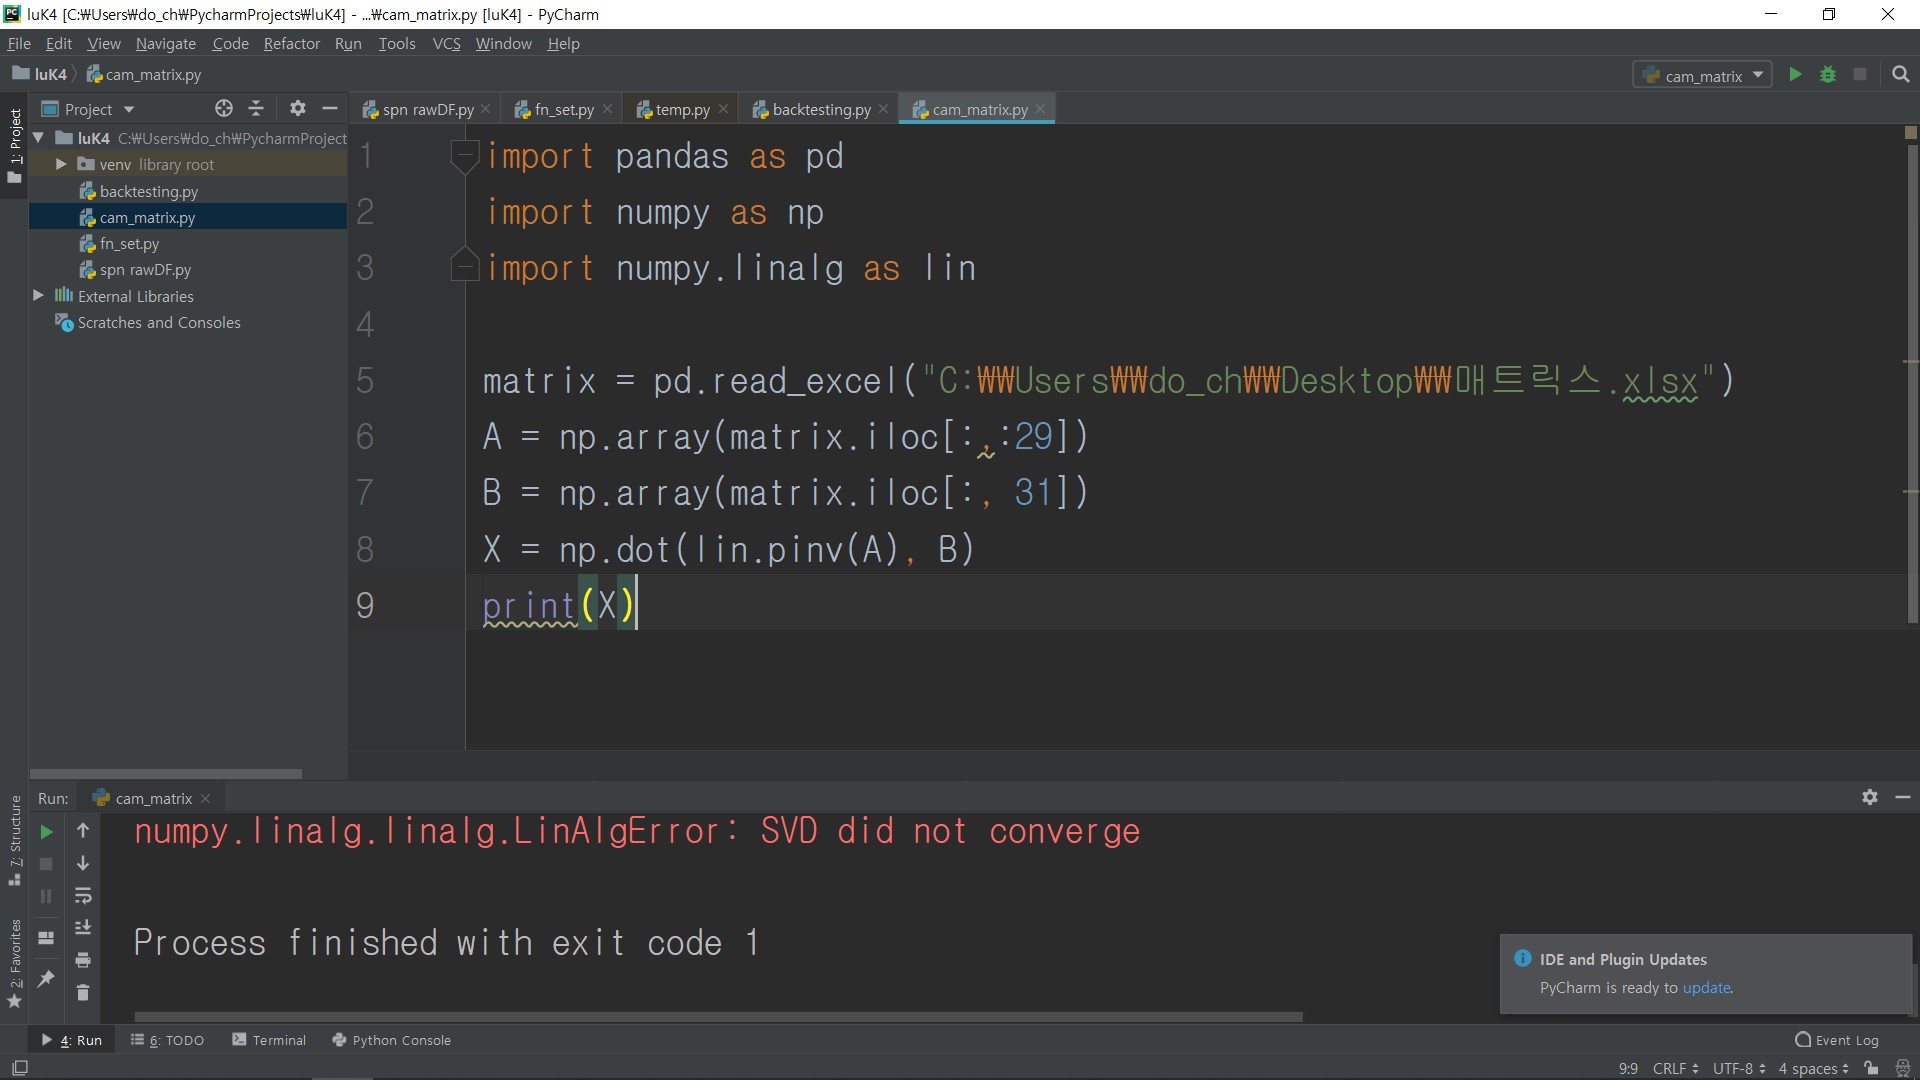Open the Refactor menu

291,44
